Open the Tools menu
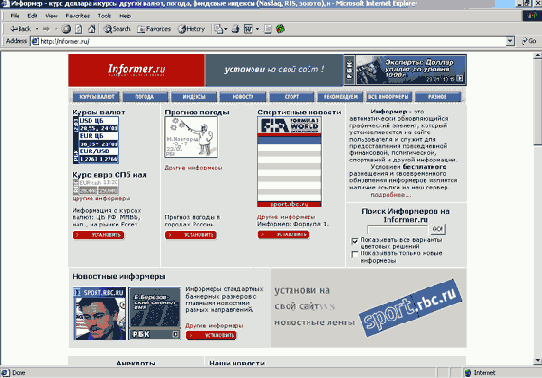The width and height of the screenshot is (542, 378). pyautogui.click(x=104, y=16)
